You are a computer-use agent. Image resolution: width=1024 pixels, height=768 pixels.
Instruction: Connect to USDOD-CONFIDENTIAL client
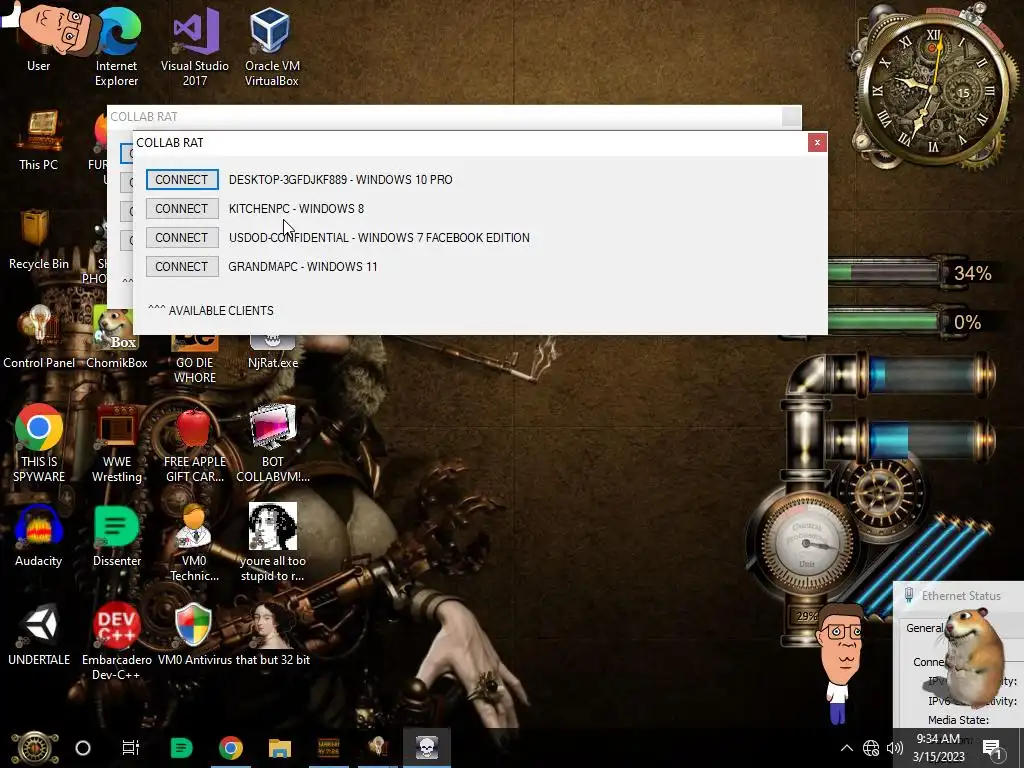[182, 238]
